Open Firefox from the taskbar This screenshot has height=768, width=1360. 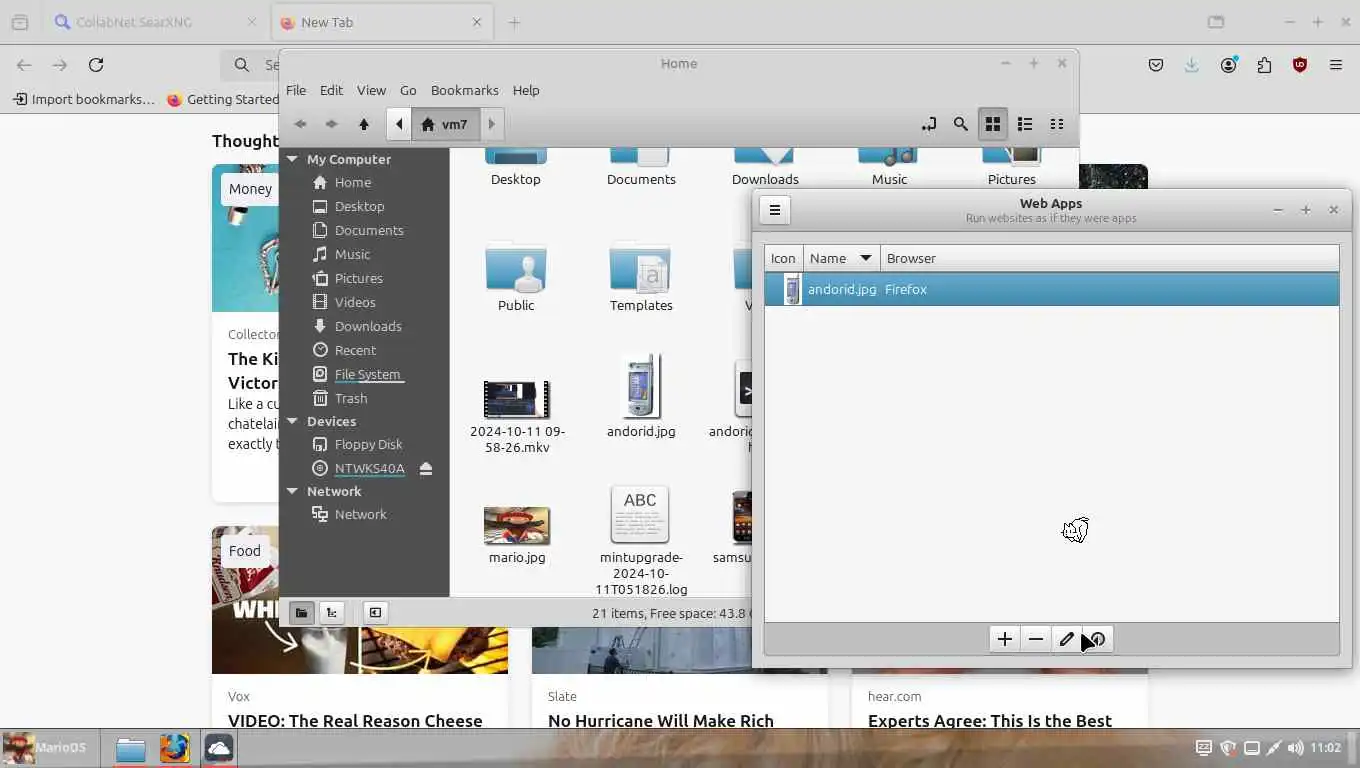[175, 748]
